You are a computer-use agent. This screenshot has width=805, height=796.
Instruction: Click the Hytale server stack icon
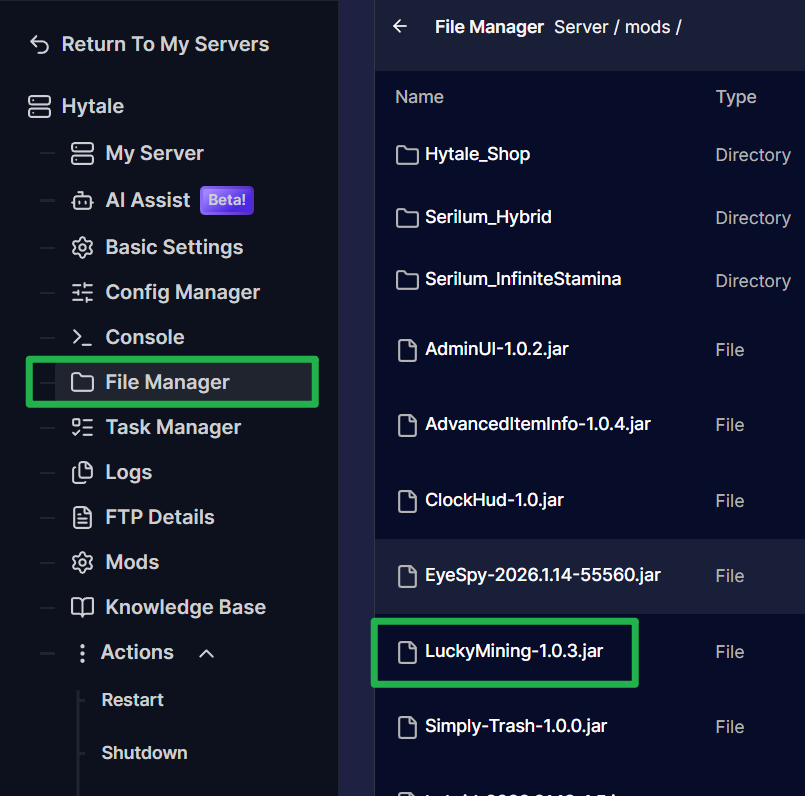point(39,107)
